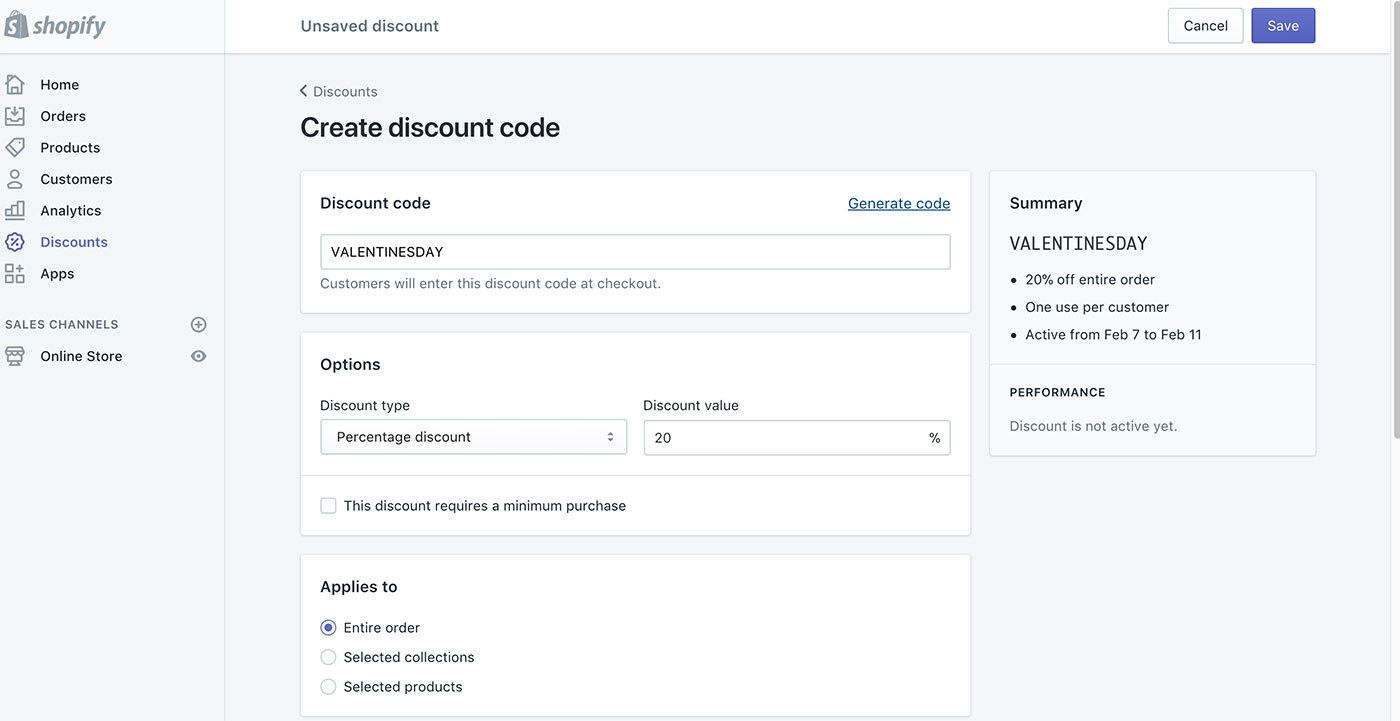Click the Online Store storefront icon
Image resolution: width=1400 pixels, height=721 pixels.
(x=15, y=356)
